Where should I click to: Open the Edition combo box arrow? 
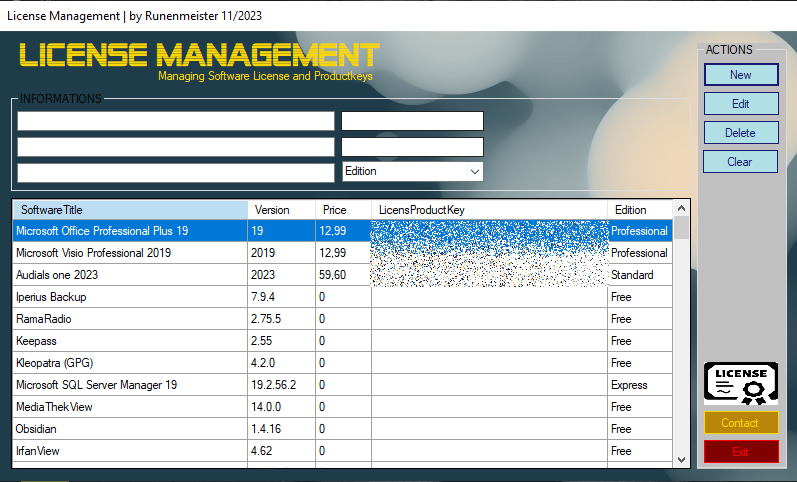[x=475, y=171]
